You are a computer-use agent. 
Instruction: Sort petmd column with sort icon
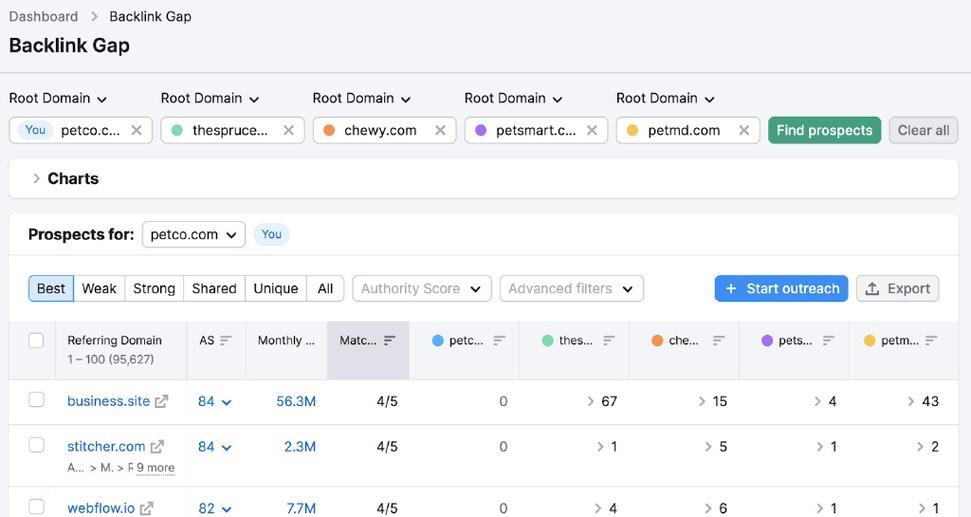(931, 341)
